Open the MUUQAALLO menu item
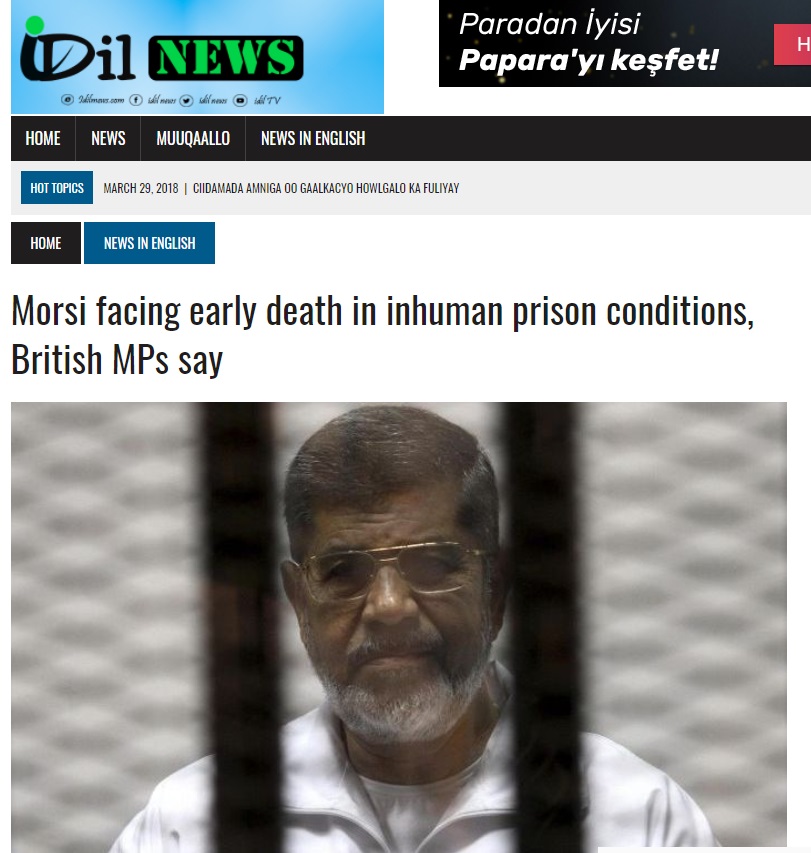811x853 pixels. [193, 138]
